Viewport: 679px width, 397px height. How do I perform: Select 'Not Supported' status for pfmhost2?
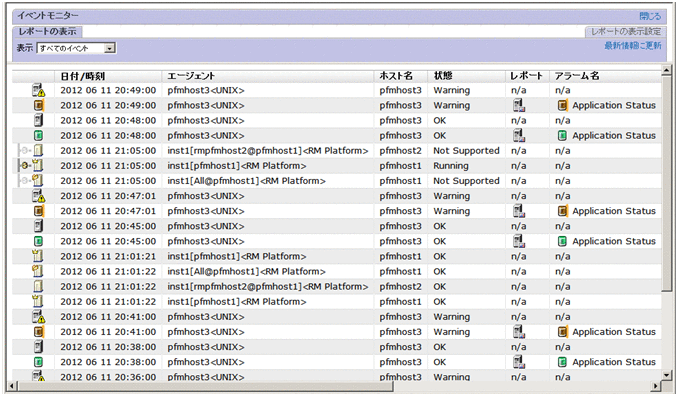466,151
